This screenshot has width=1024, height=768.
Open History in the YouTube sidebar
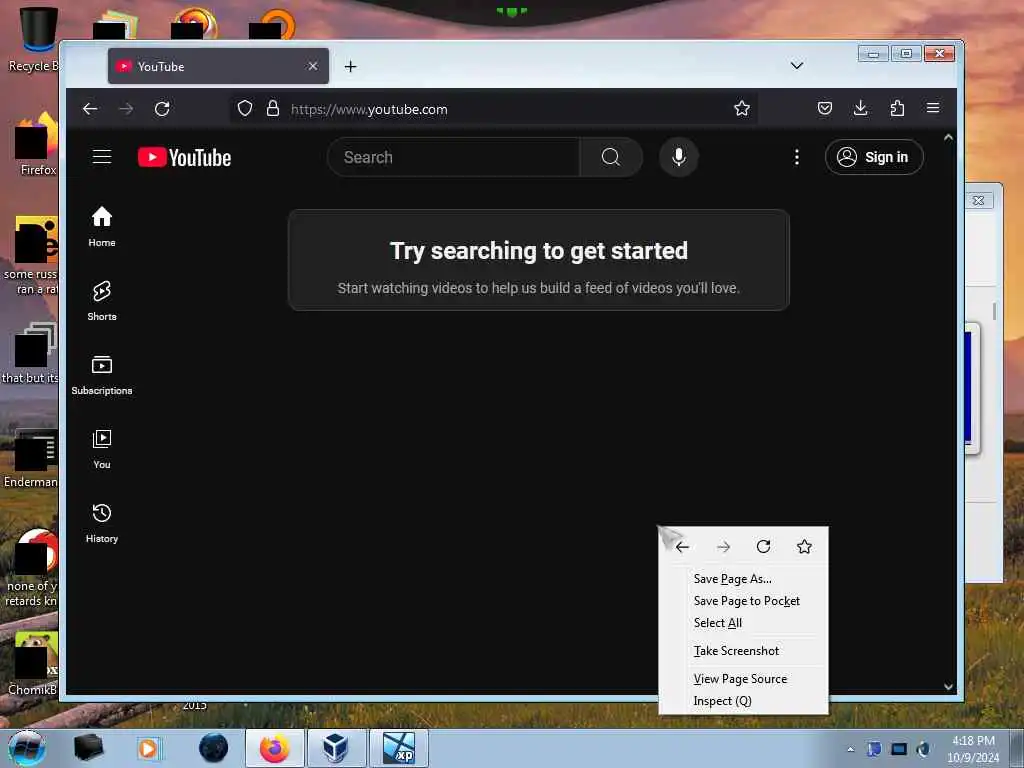pyautogui.click(x=102, y=522)
